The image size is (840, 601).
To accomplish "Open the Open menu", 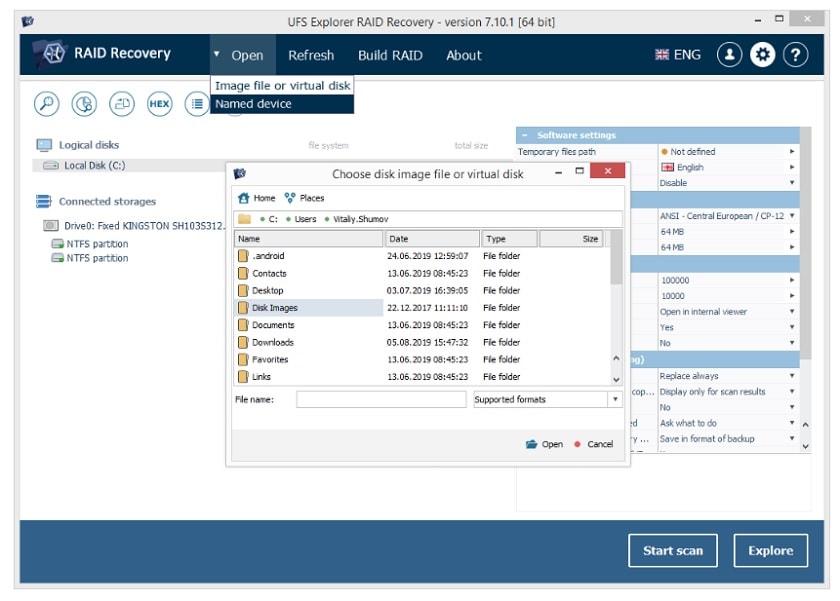I will 247,55.
